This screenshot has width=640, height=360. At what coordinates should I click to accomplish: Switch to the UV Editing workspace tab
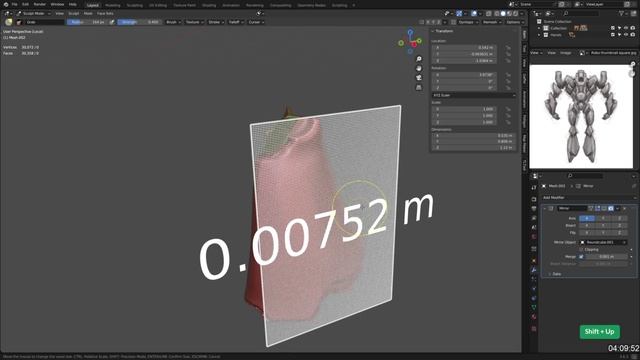pyautogui.click(x=158, y=5)
